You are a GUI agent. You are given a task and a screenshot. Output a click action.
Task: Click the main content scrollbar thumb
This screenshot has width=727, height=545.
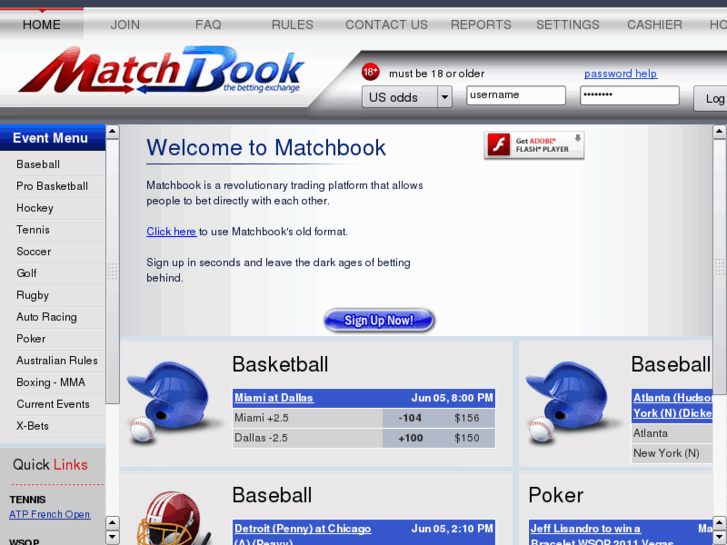pyautogui.click(x=719, y=267)
